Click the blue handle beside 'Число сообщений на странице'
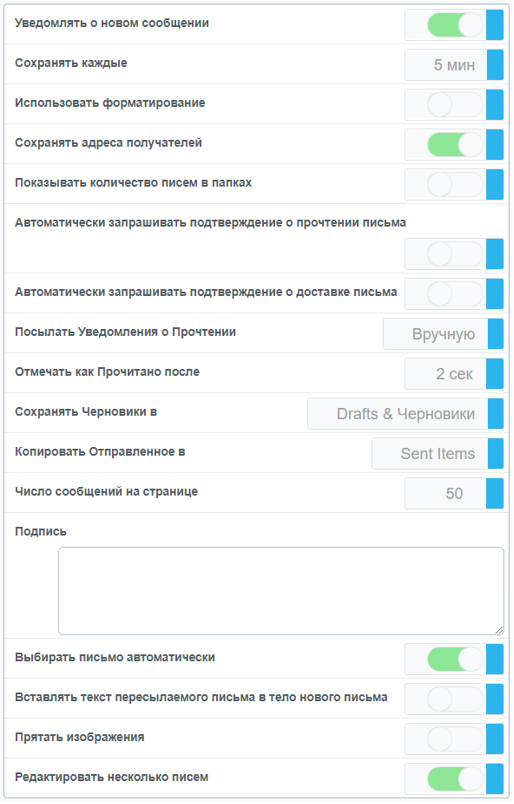Screen dimensions: 514x804 click(495, 493)
